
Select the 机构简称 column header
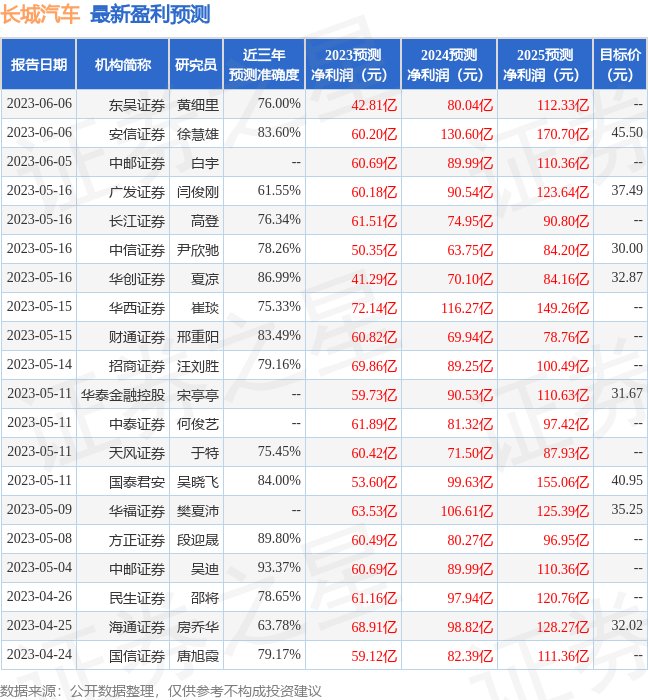[x=123, y=64]
